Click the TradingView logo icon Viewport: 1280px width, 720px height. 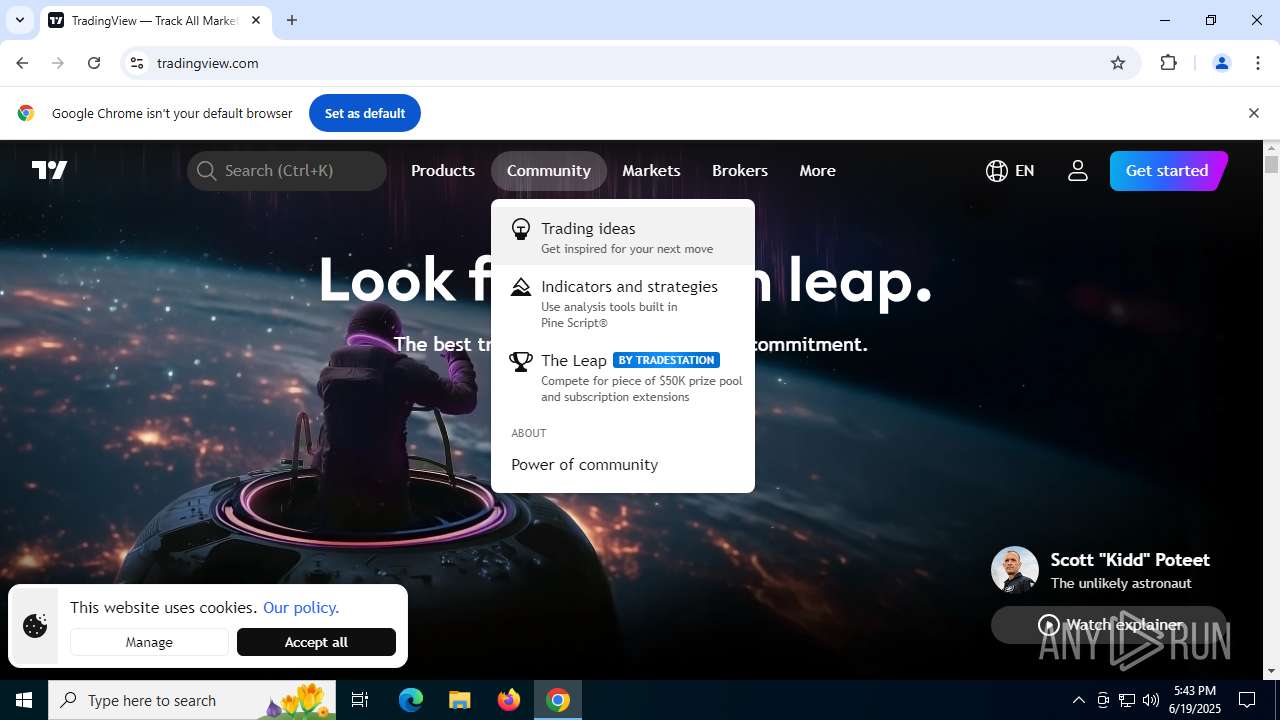tap(49, 170)
